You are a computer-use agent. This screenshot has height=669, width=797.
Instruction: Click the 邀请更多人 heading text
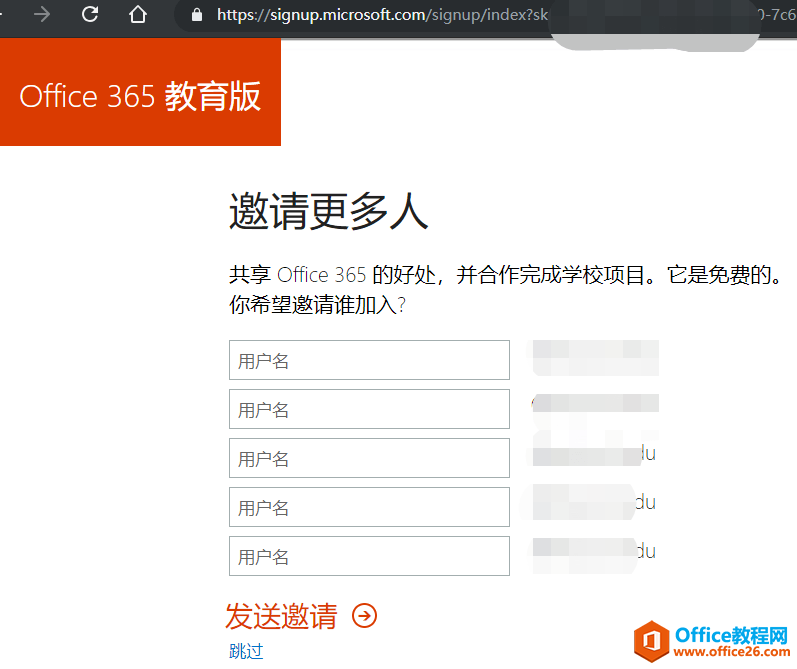[x=328, y=211]
